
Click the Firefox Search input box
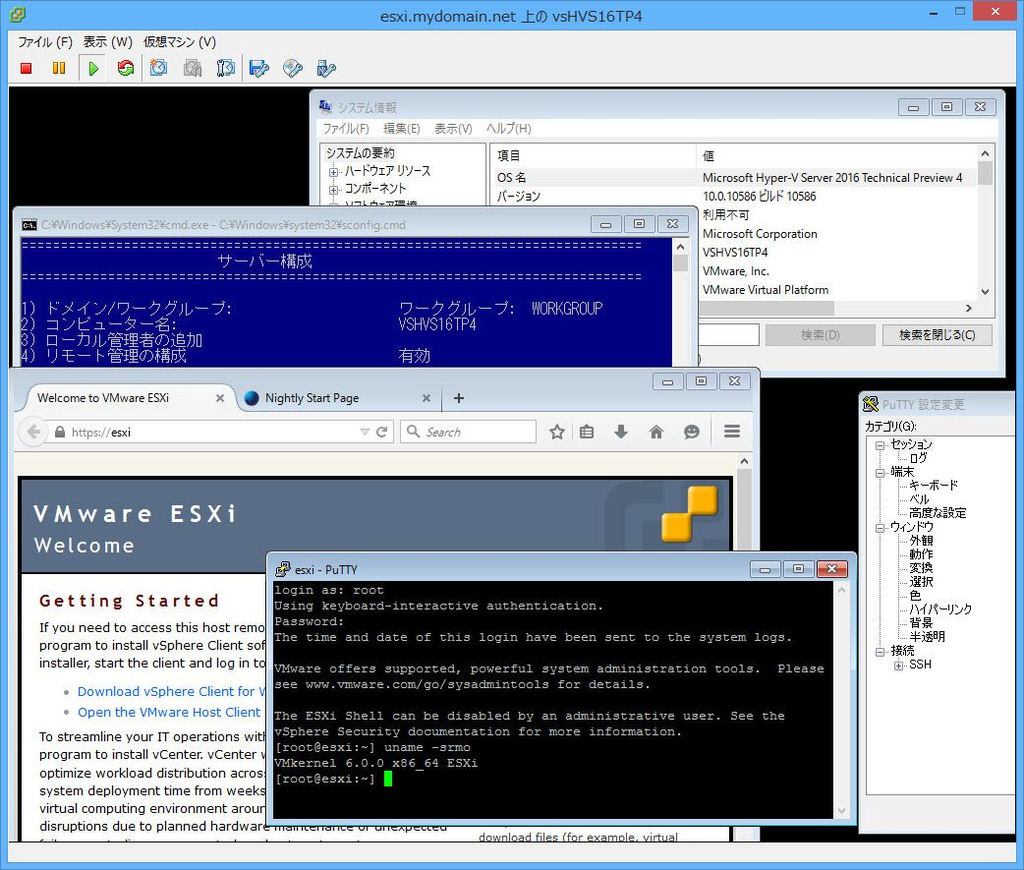coord(468,432)
